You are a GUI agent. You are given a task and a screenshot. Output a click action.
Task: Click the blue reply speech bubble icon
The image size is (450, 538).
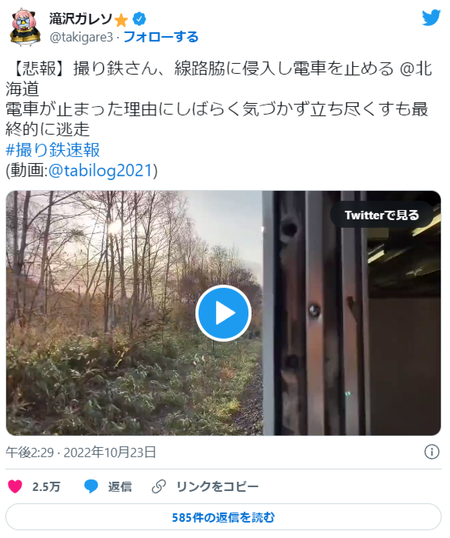pyautogui.click(x=91, y=486)
